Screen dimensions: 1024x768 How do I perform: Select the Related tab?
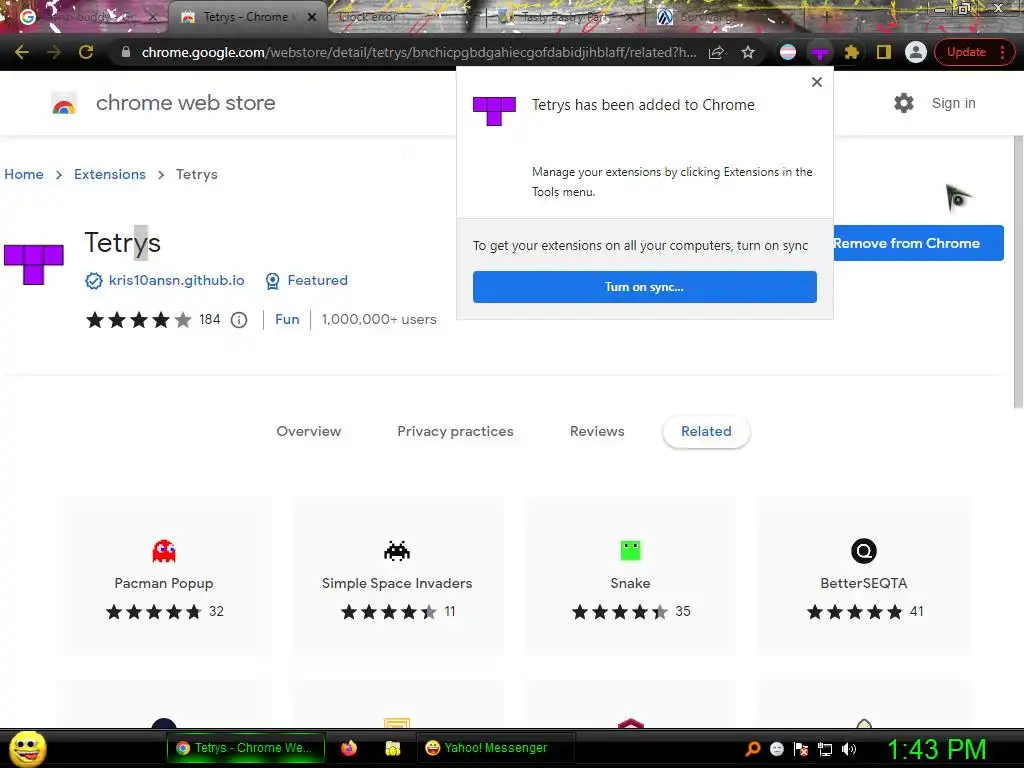(x=706, y=431)
